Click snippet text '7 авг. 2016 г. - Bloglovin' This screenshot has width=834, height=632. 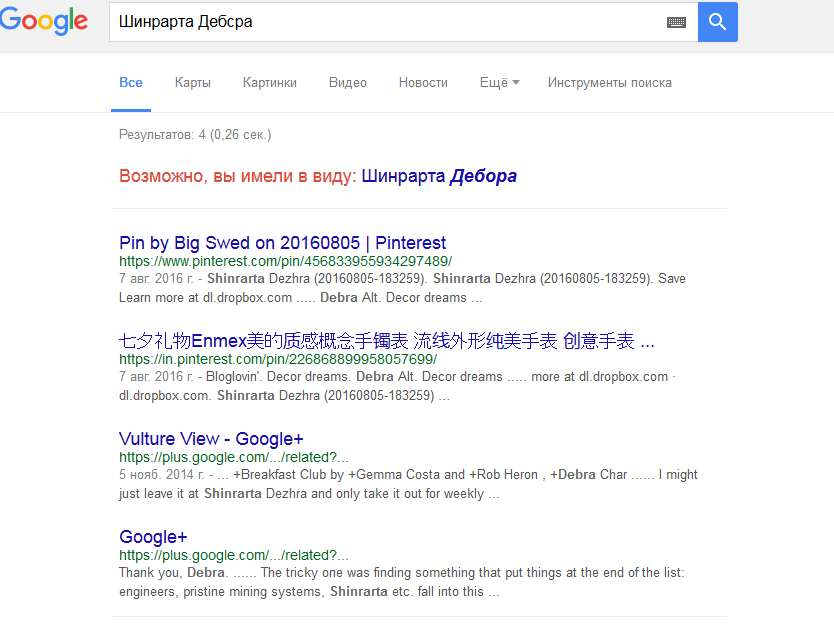coord(397,386)
